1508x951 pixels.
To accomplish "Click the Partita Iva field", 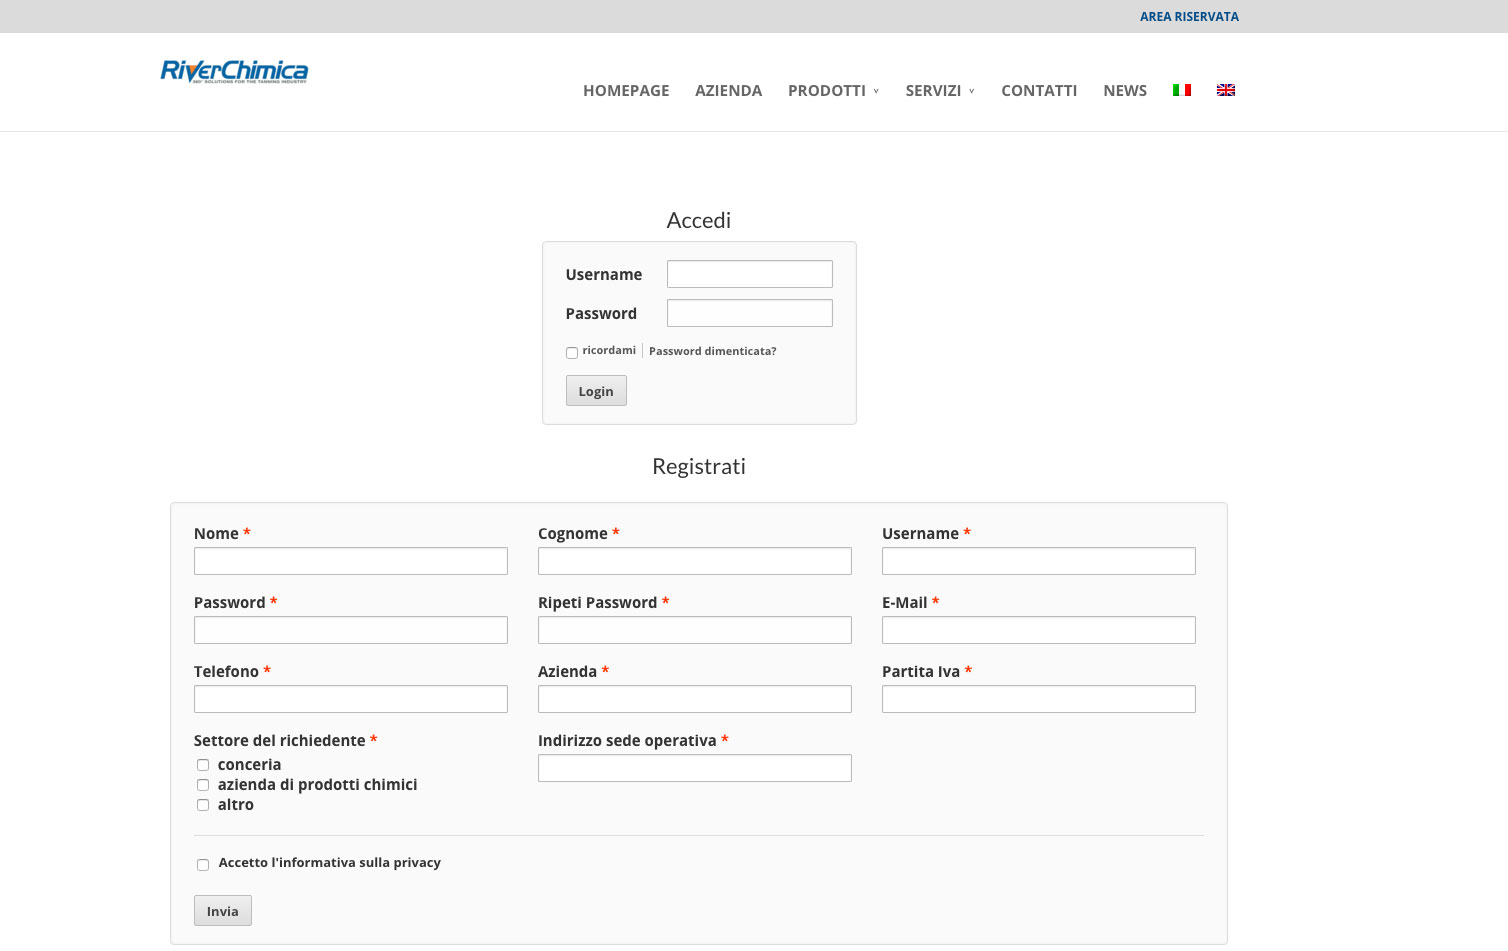I will (x=1039, y=699).
